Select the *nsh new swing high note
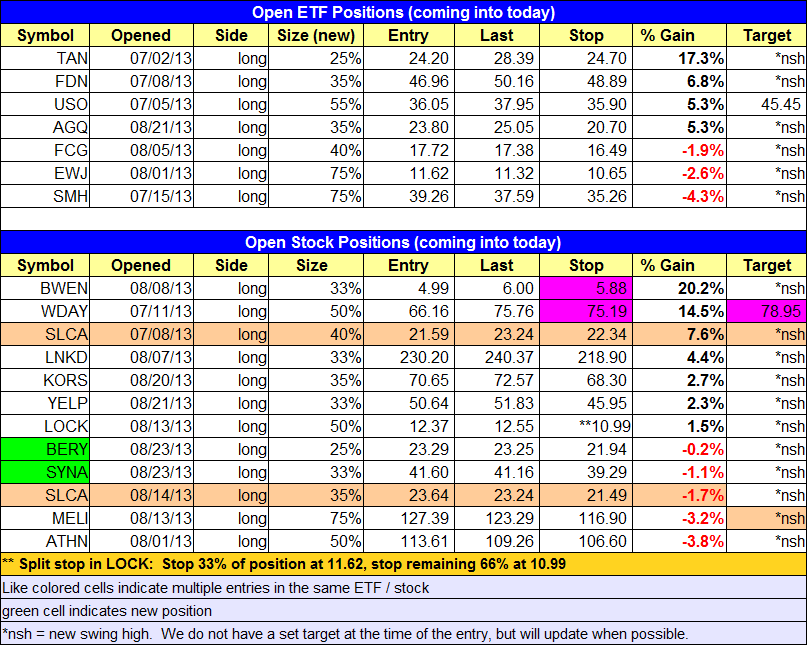 [x=403, y=633]
